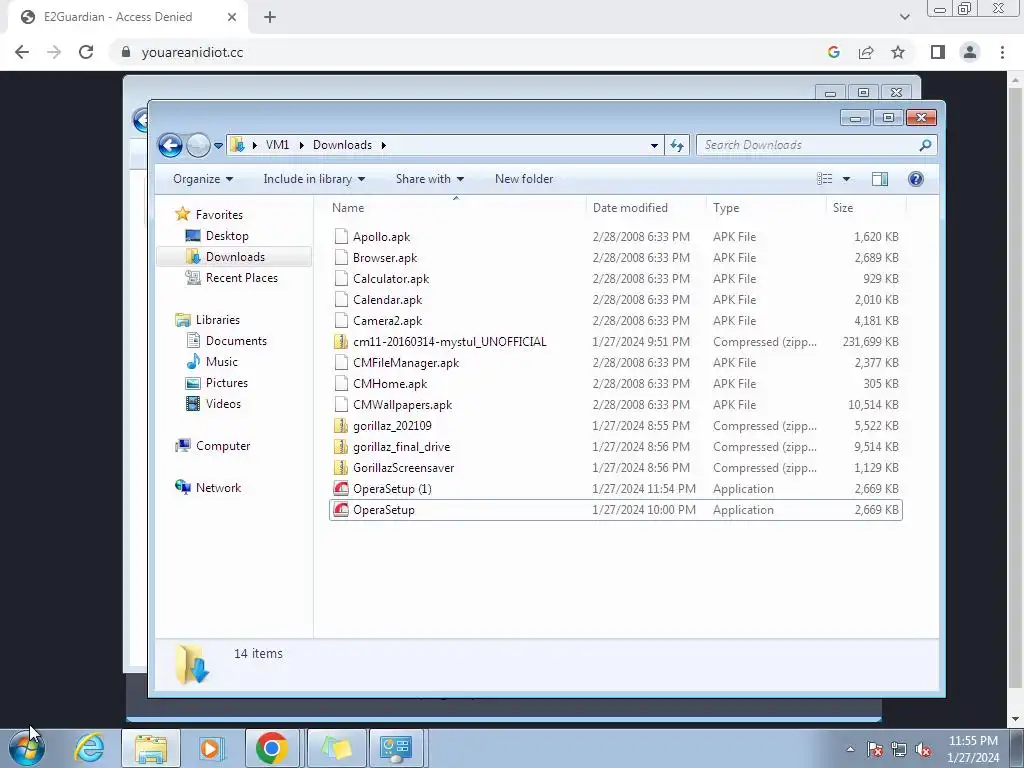Toggle the Chrome side panel icon
This screenshot has width=1024, height=768.
[938, 52]
